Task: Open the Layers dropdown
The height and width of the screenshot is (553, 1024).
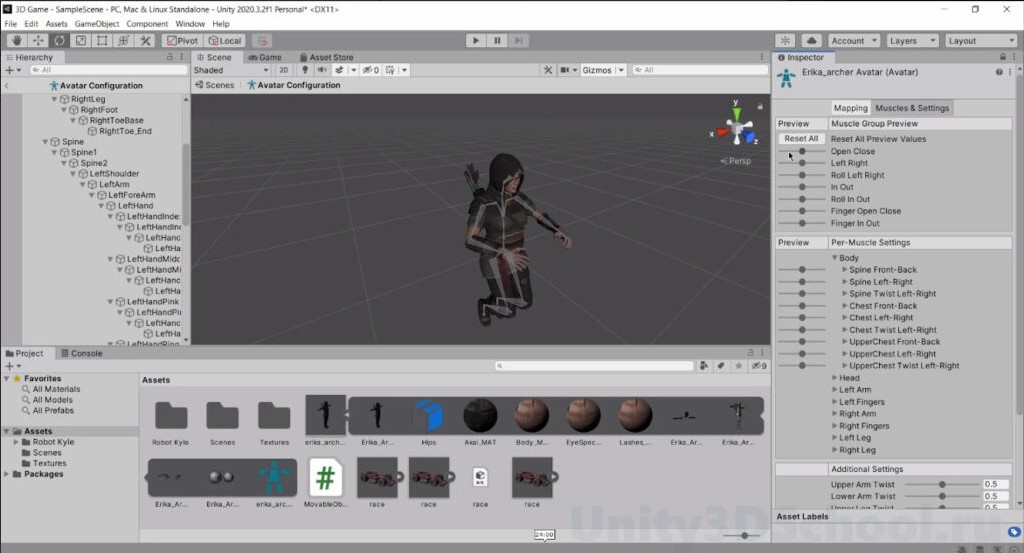Action: [912, 40]
